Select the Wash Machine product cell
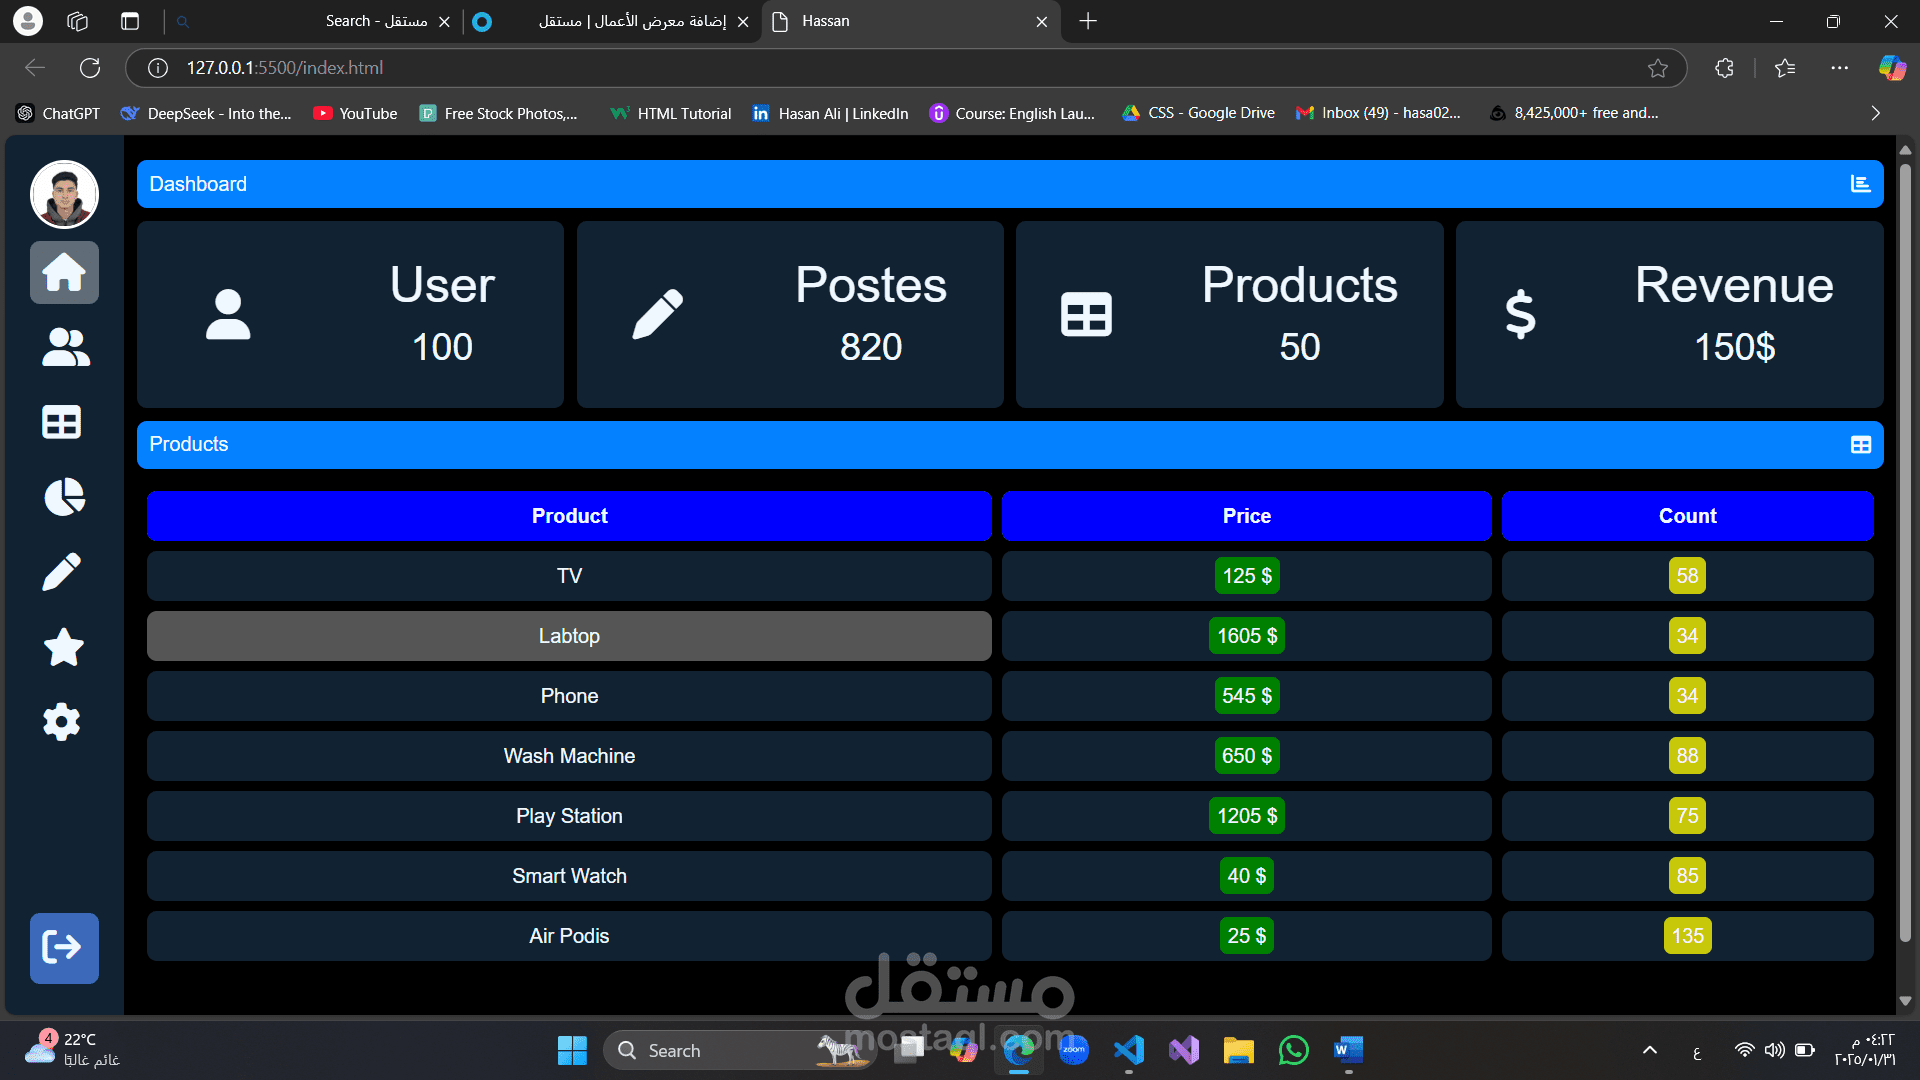1920x1080 pixels. tap(569, 756)
